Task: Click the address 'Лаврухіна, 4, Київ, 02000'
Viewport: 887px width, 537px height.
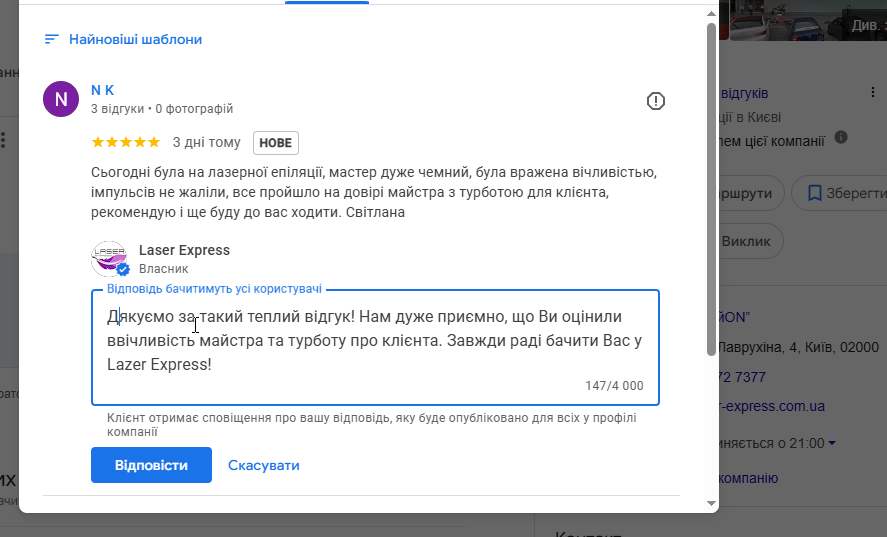Action: 798,347
